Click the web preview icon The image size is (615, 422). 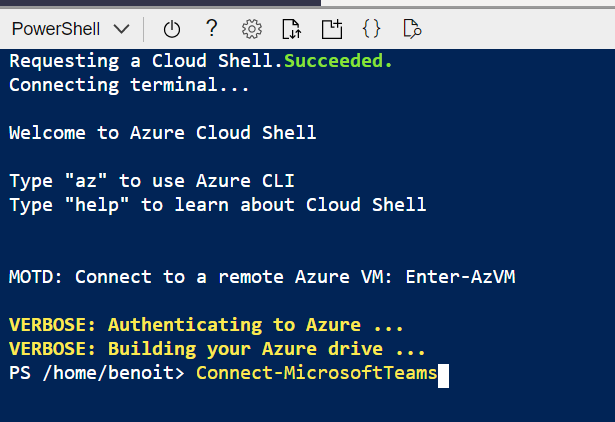point(411,29)
